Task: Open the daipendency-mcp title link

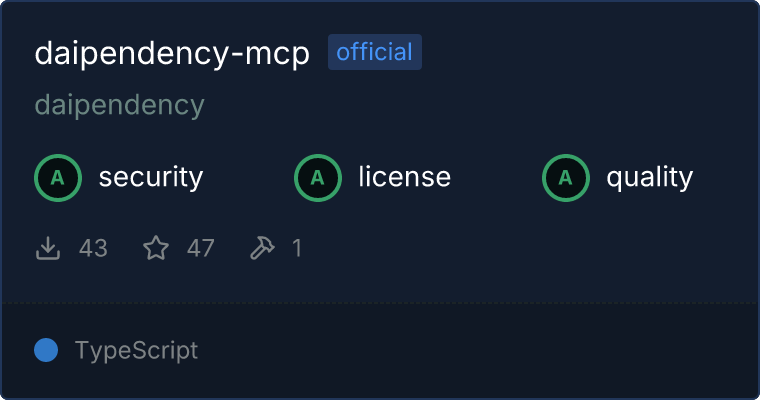Action: click(172, 53)
